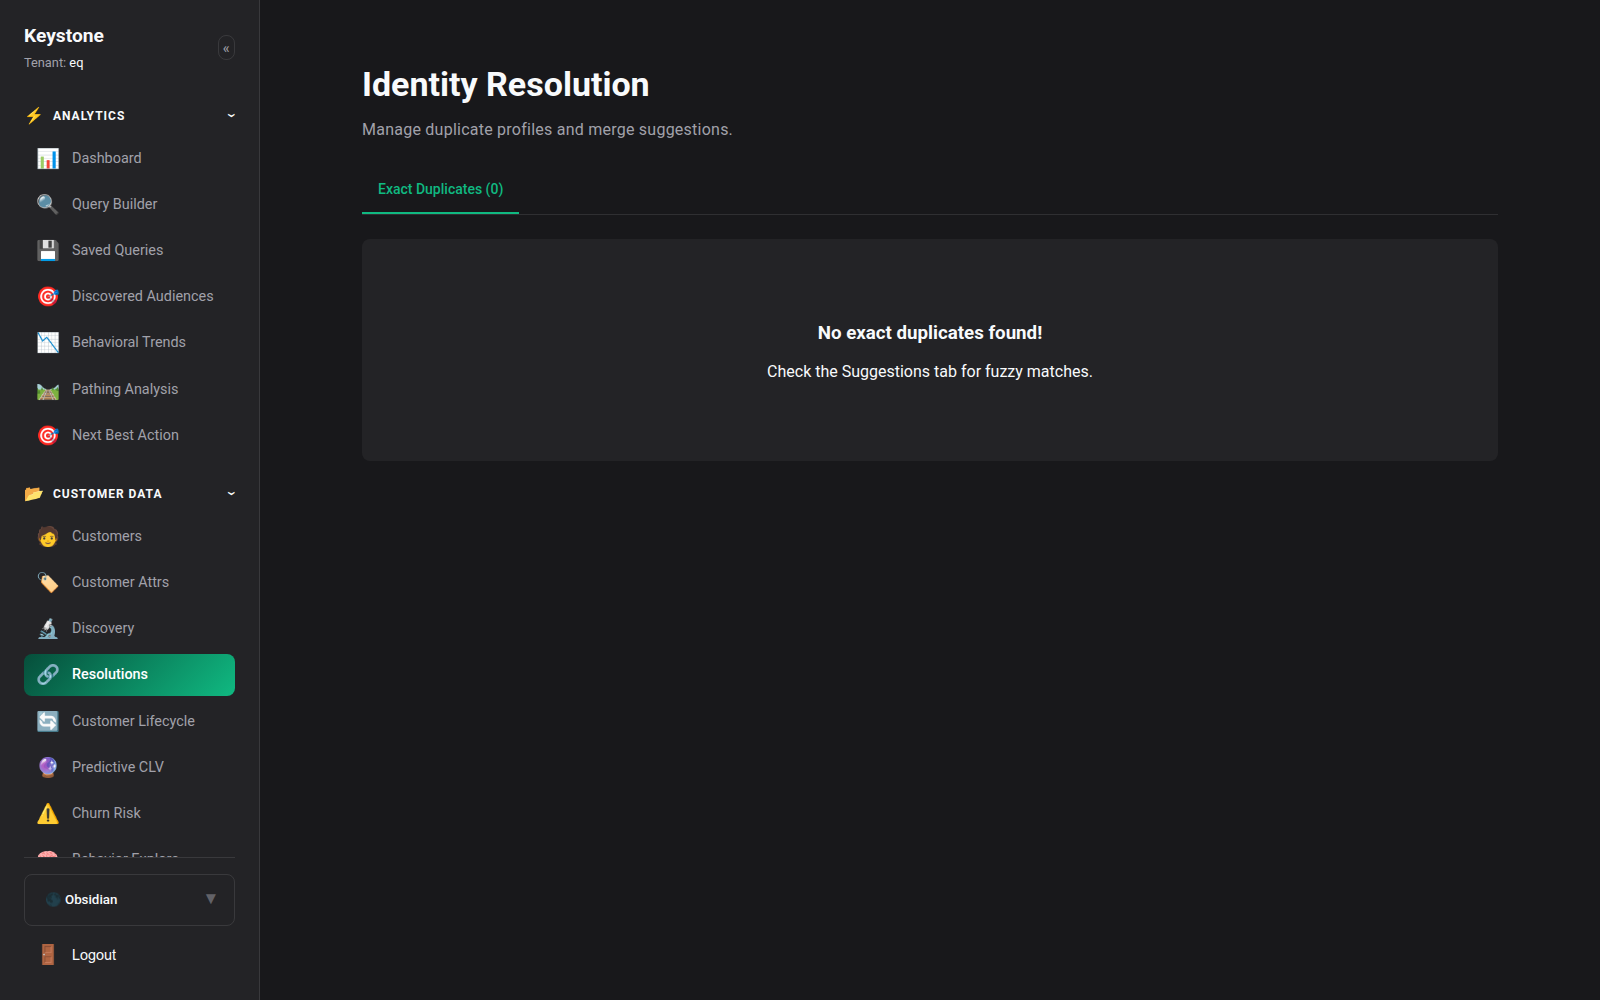Click the Customer Lifecycle cycle icon
The height and width of the screenshot is (1000, 1600).
(x=48, y=721)
